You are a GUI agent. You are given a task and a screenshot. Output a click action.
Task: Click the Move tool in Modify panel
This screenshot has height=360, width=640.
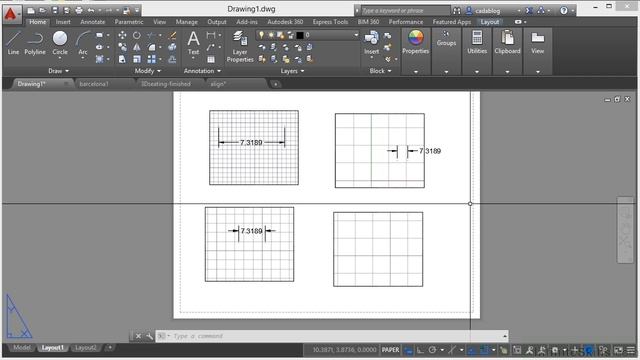pos(122,36)
